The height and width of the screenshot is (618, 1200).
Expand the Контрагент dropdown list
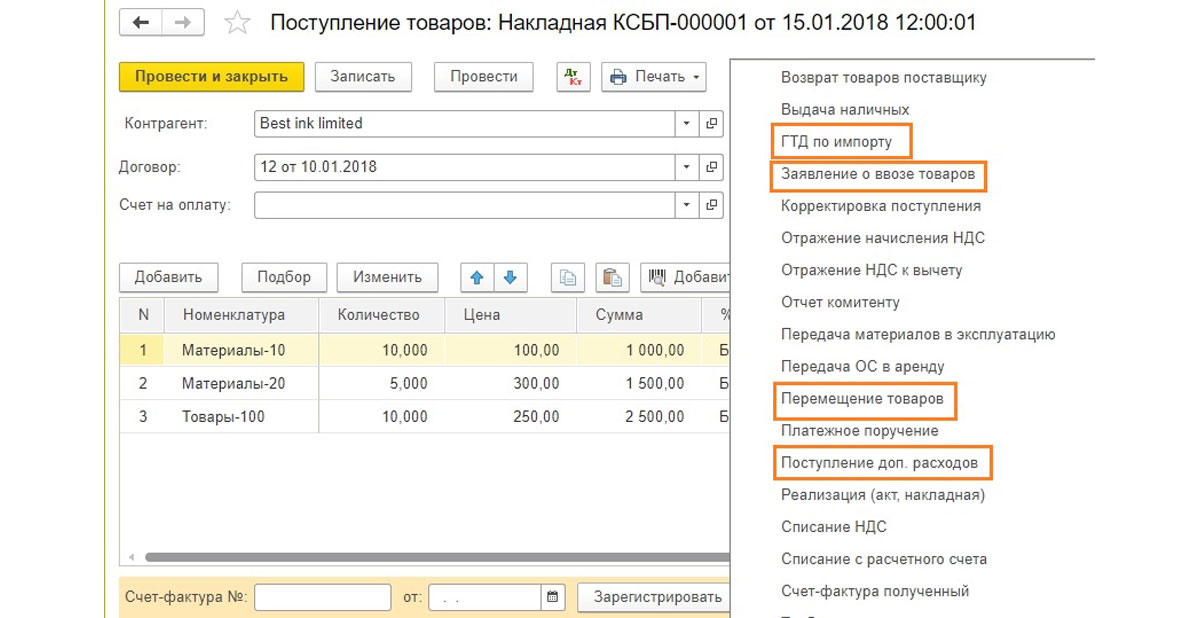[x=687, y=124]
